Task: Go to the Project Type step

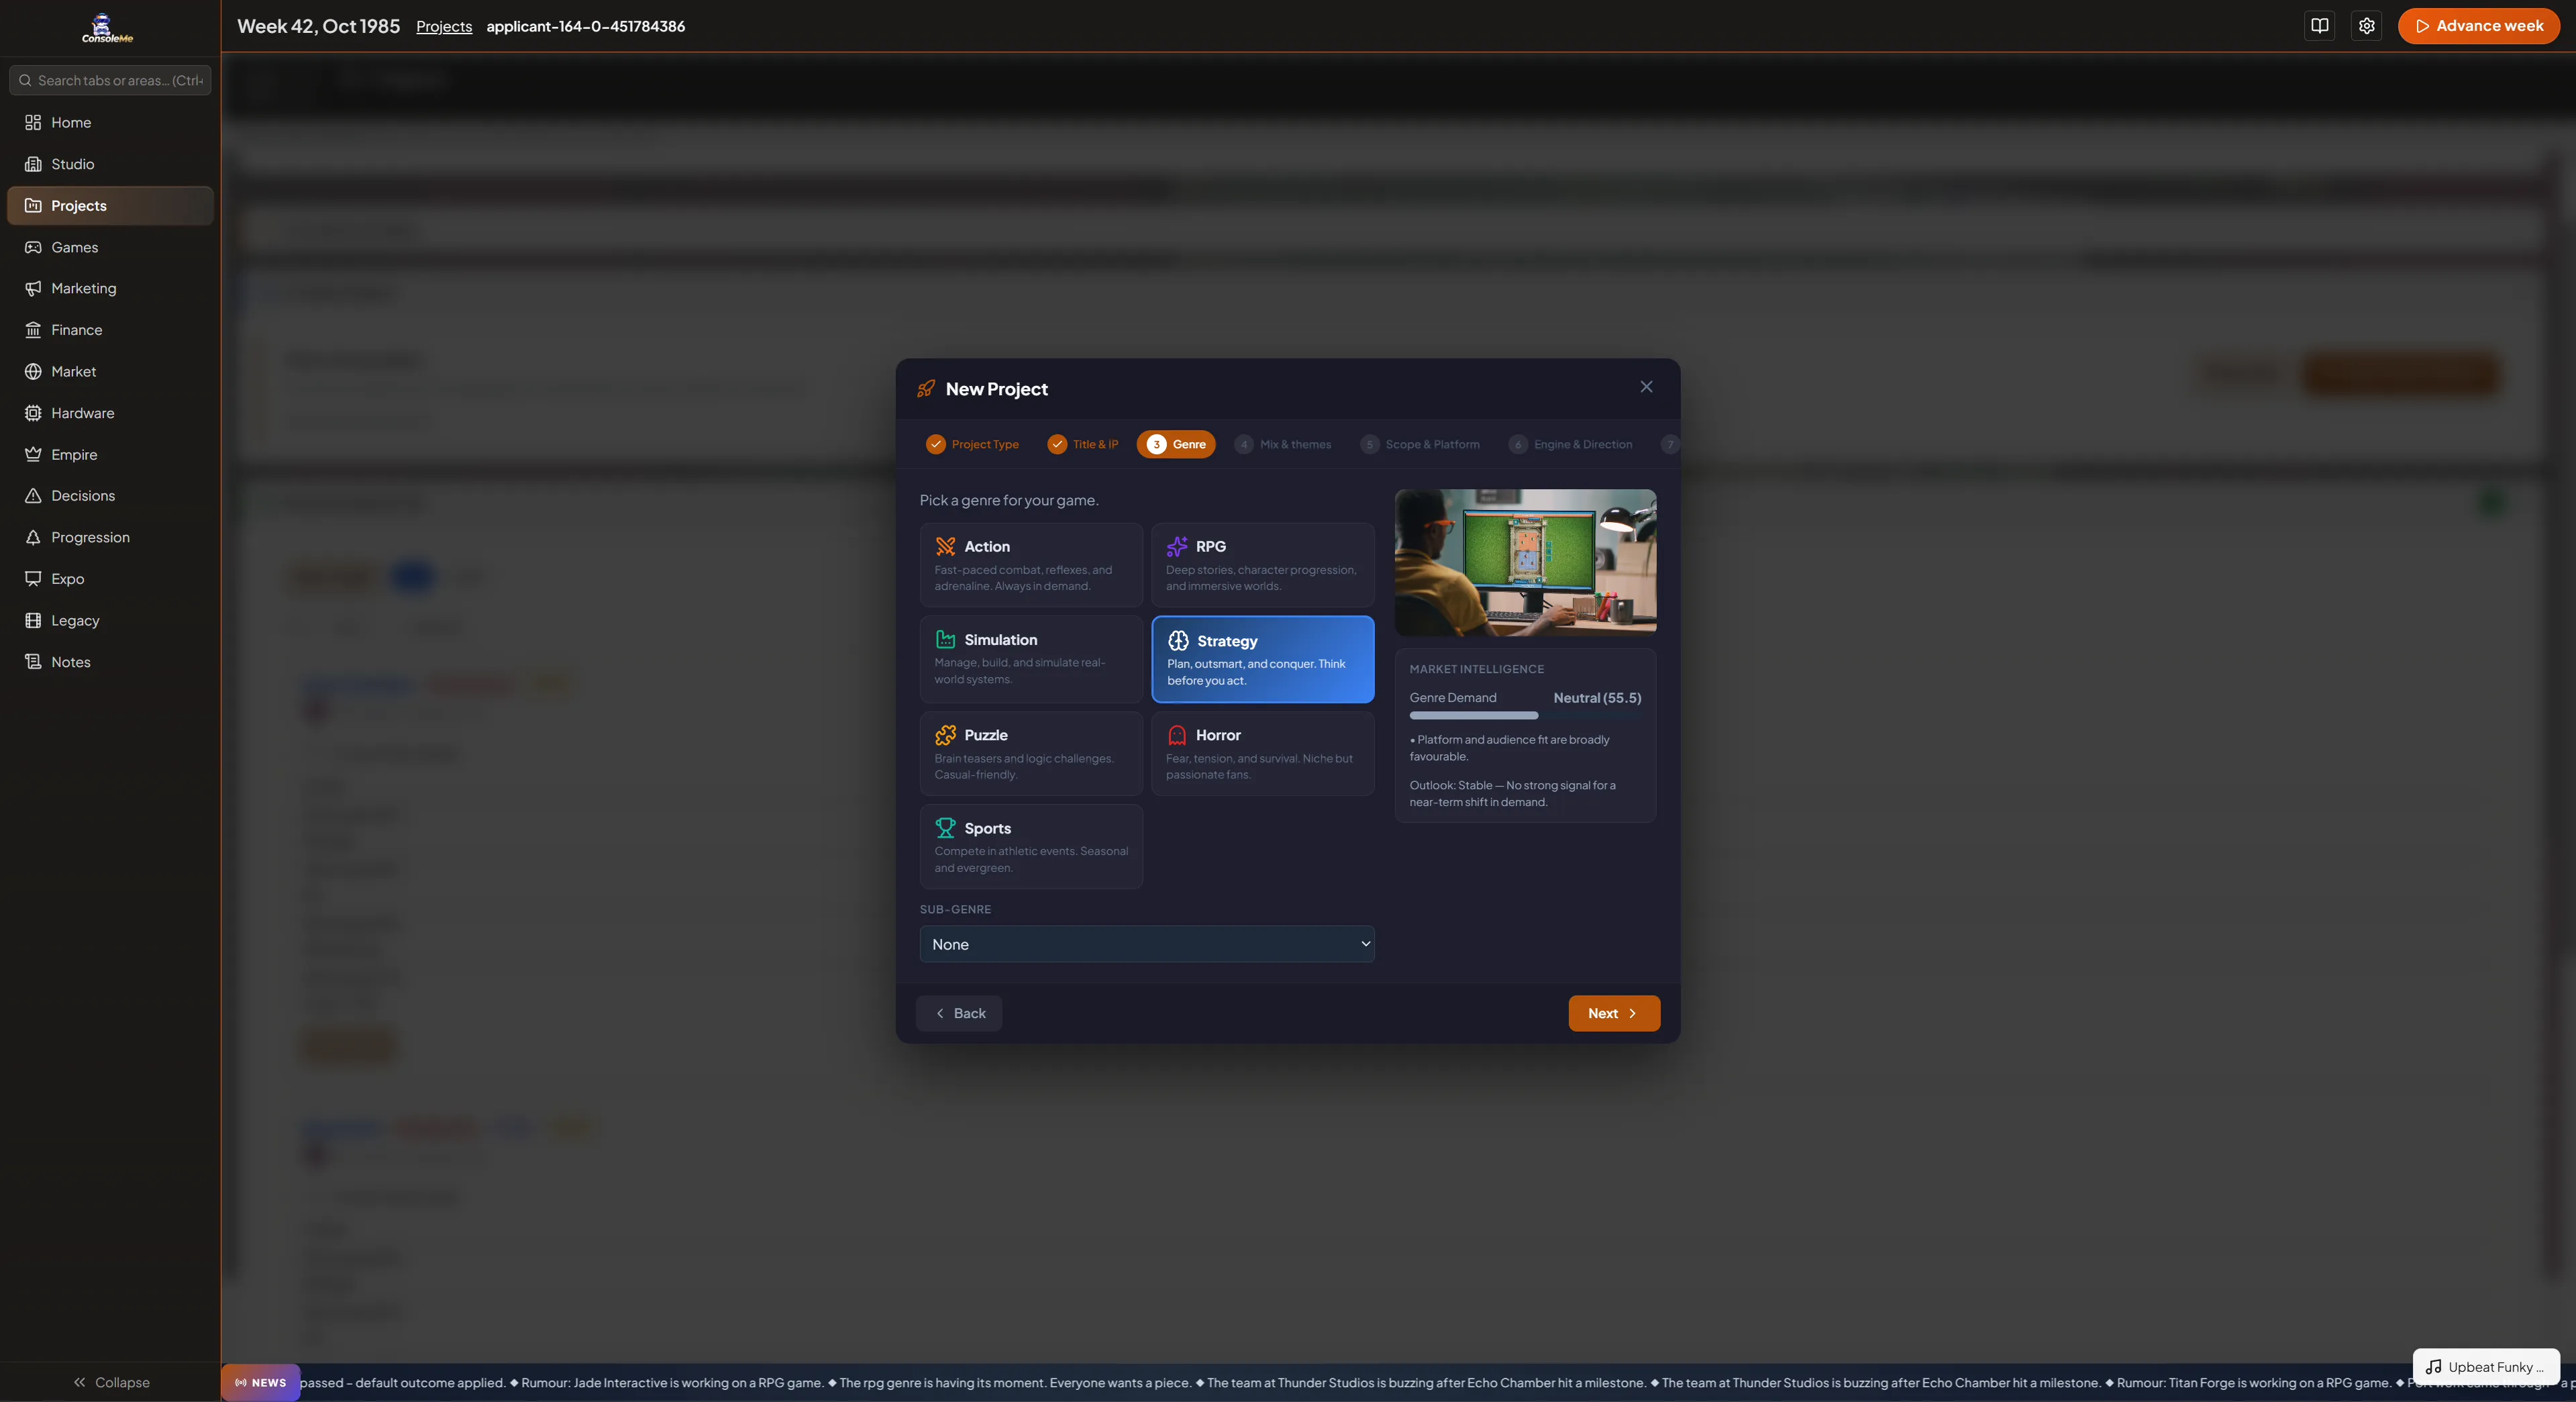Action: [x=972, y=444]
